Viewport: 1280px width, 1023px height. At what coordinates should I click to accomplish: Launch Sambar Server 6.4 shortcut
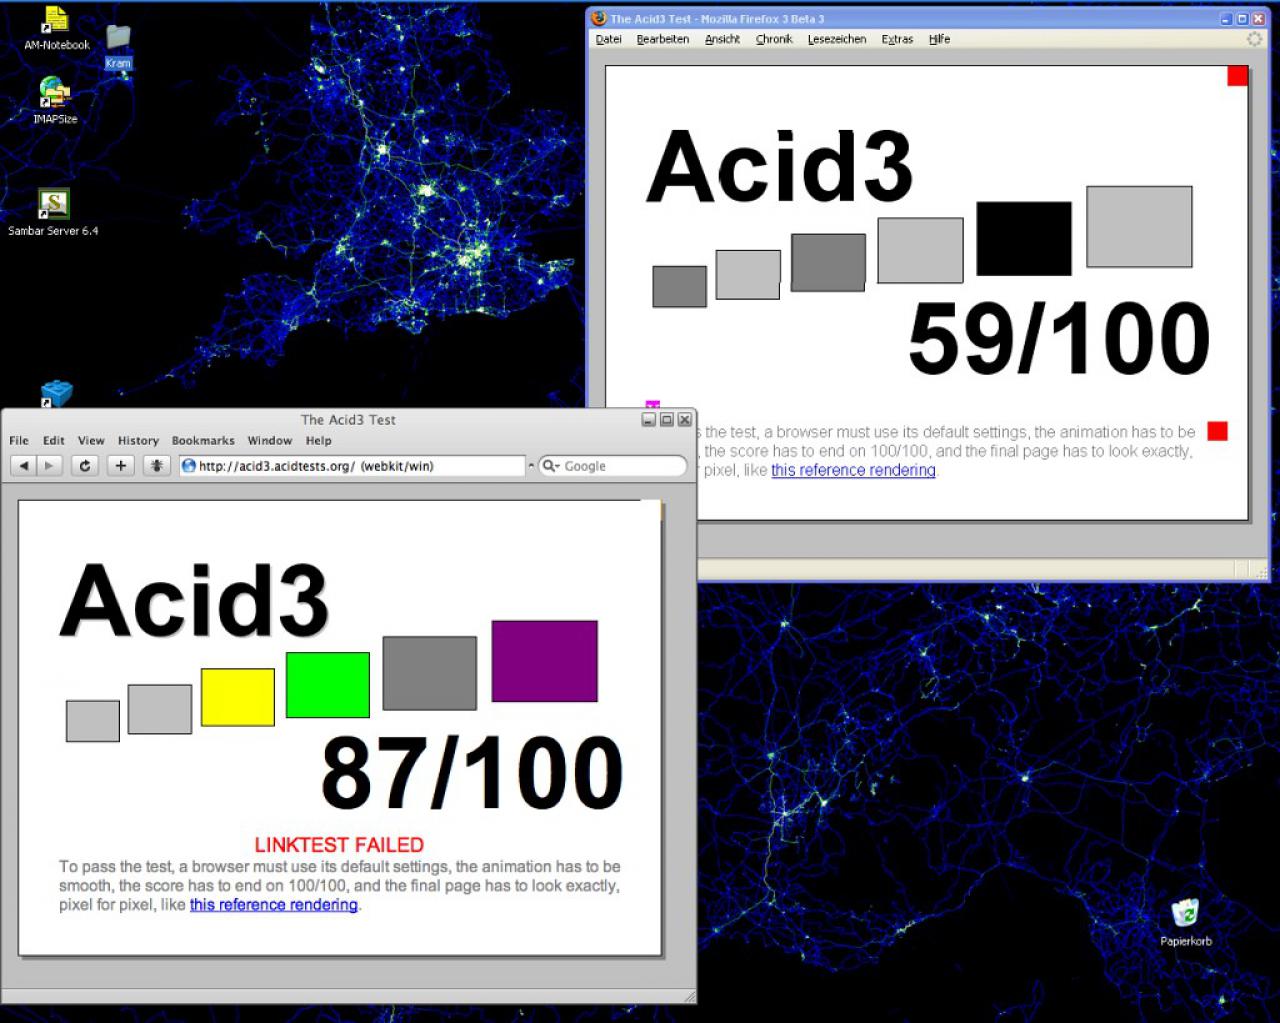coord(53,213)
